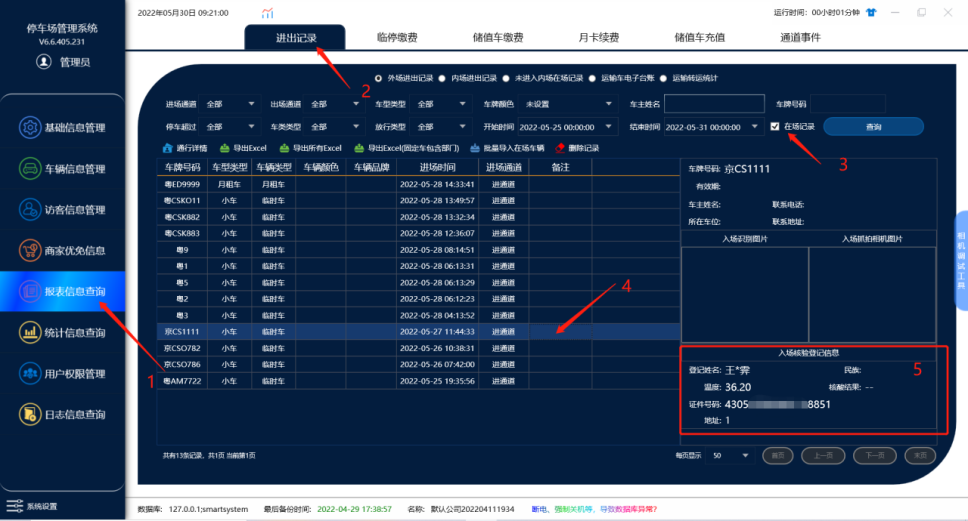Click the 车牌号码 column header
Screen dimensions: 968x521
(x=182, y=167)
